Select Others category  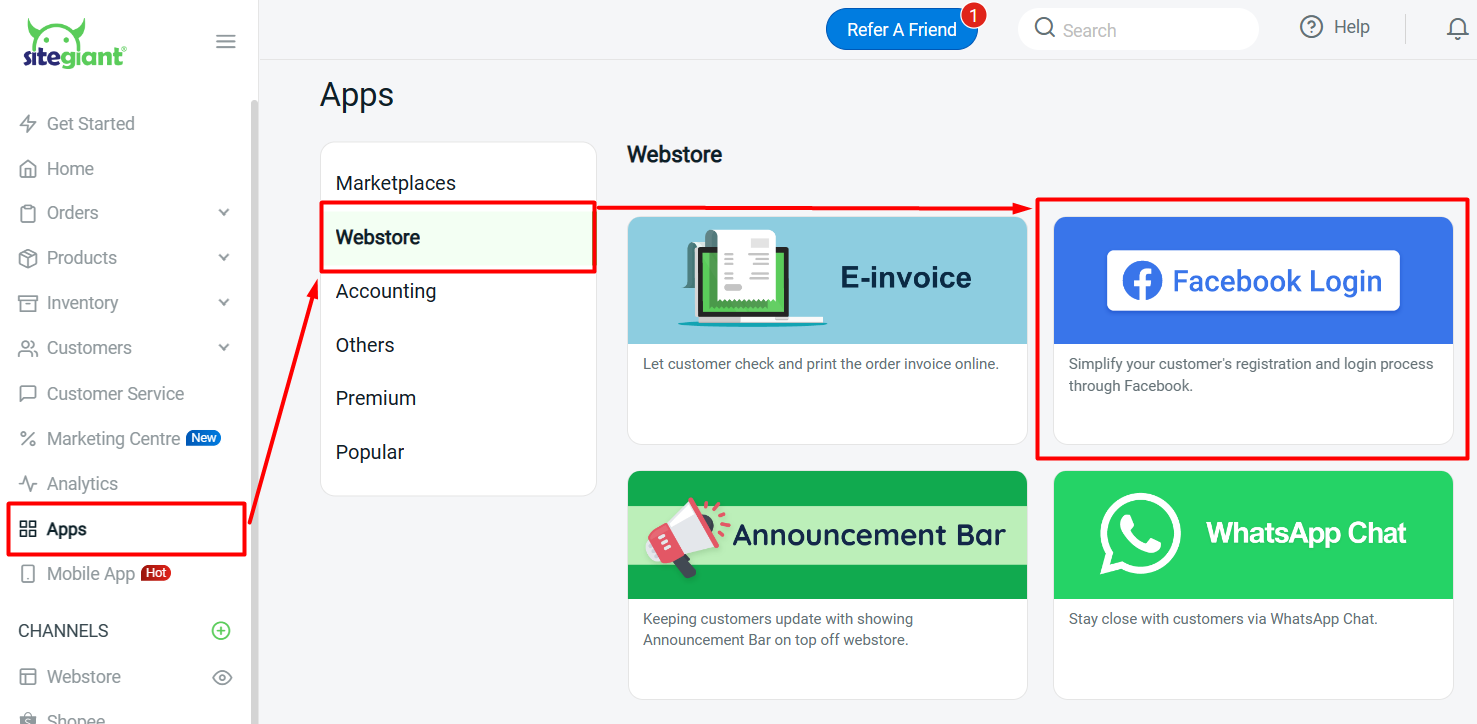(458, 345)
